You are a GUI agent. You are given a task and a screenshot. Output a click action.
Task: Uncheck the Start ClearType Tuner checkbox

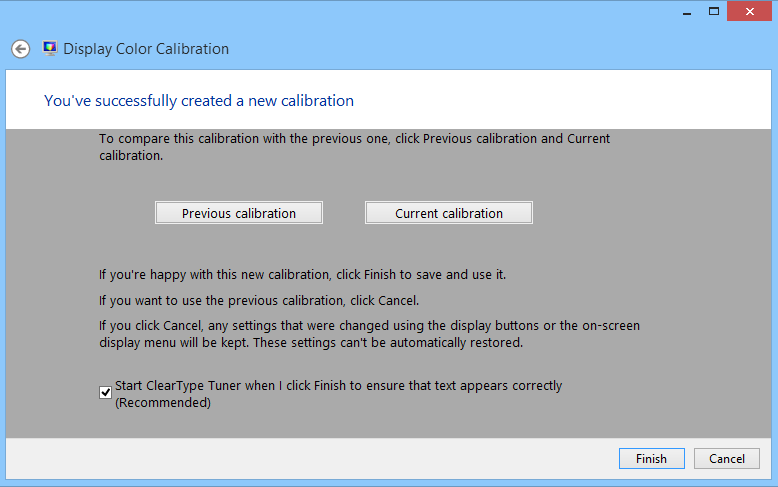click(x=105, y=393)
